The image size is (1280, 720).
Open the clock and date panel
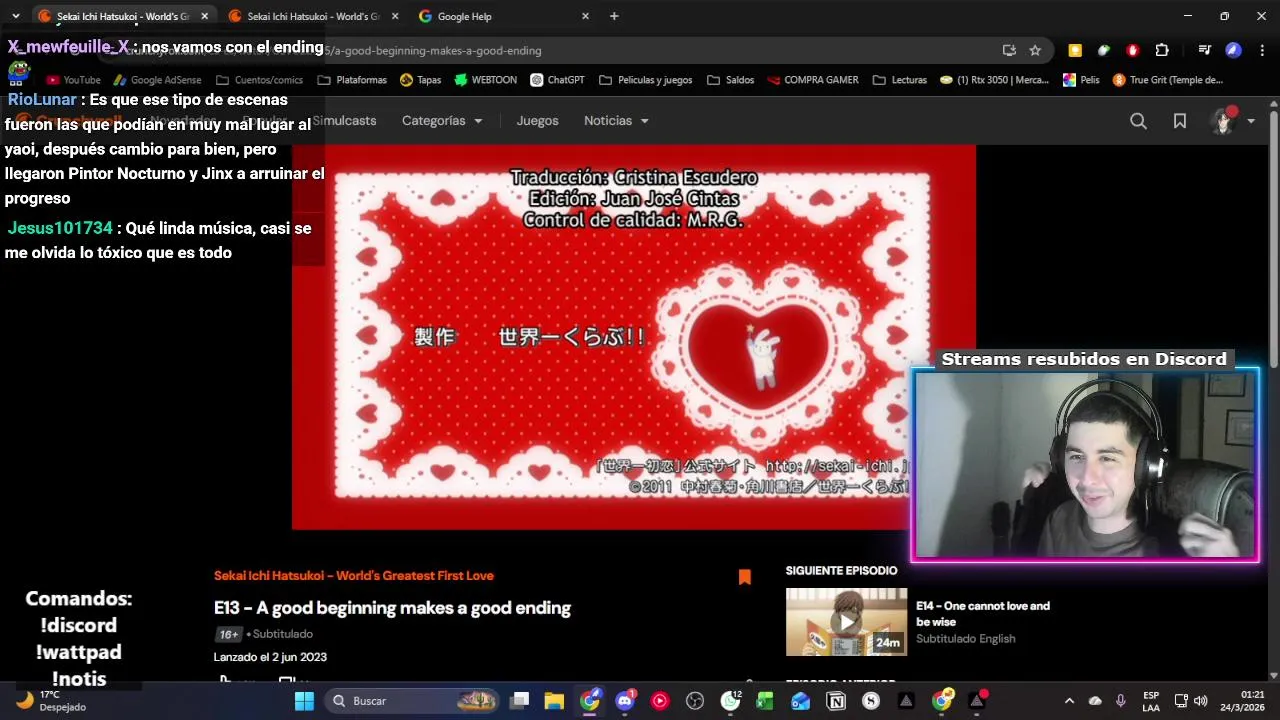1242,701
